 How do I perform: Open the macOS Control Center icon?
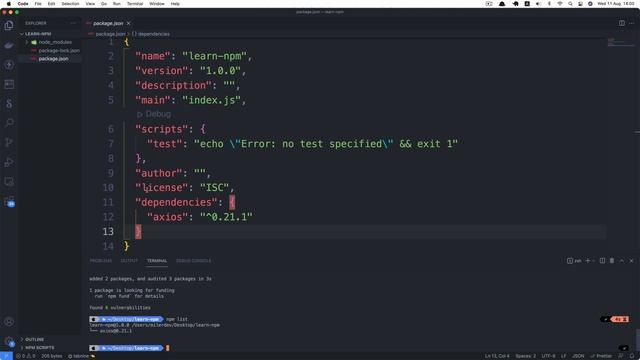580,4
